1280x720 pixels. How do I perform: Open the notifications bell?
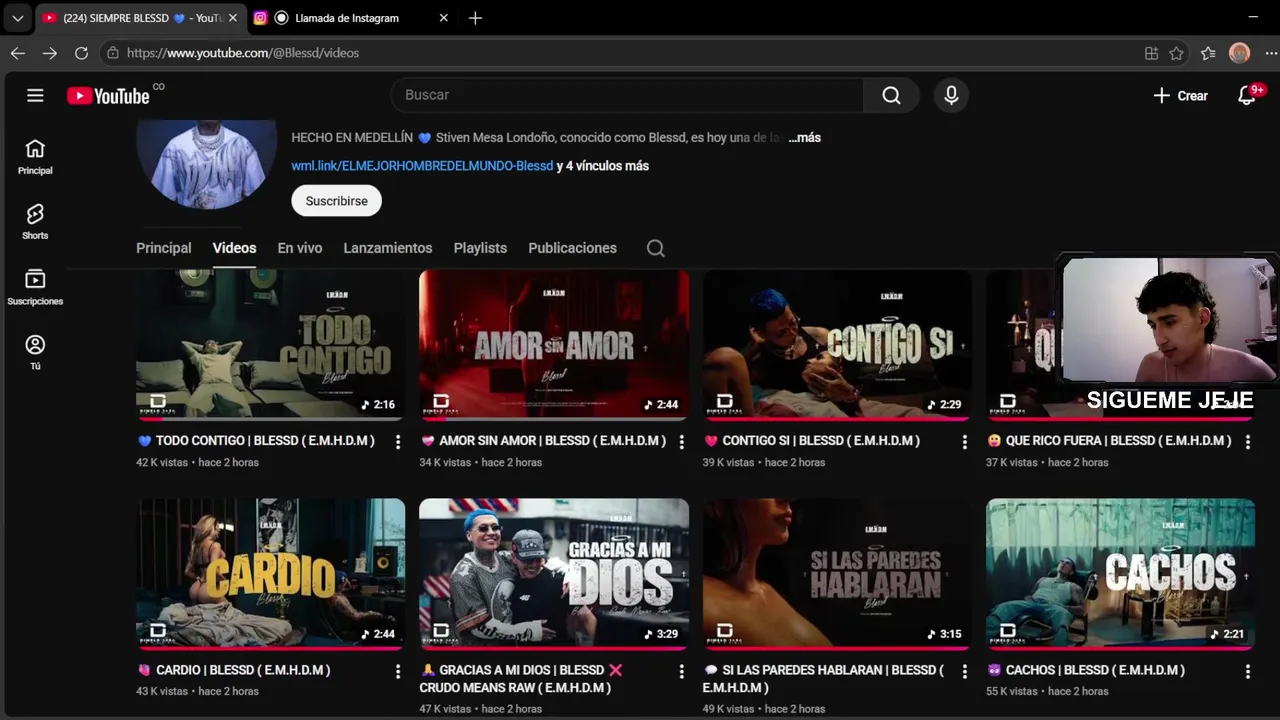[1247, 95]
